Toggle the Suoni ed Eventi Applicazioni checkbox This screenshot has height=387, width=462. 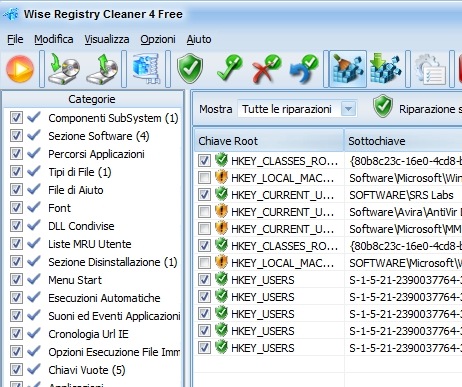point(16,316)
